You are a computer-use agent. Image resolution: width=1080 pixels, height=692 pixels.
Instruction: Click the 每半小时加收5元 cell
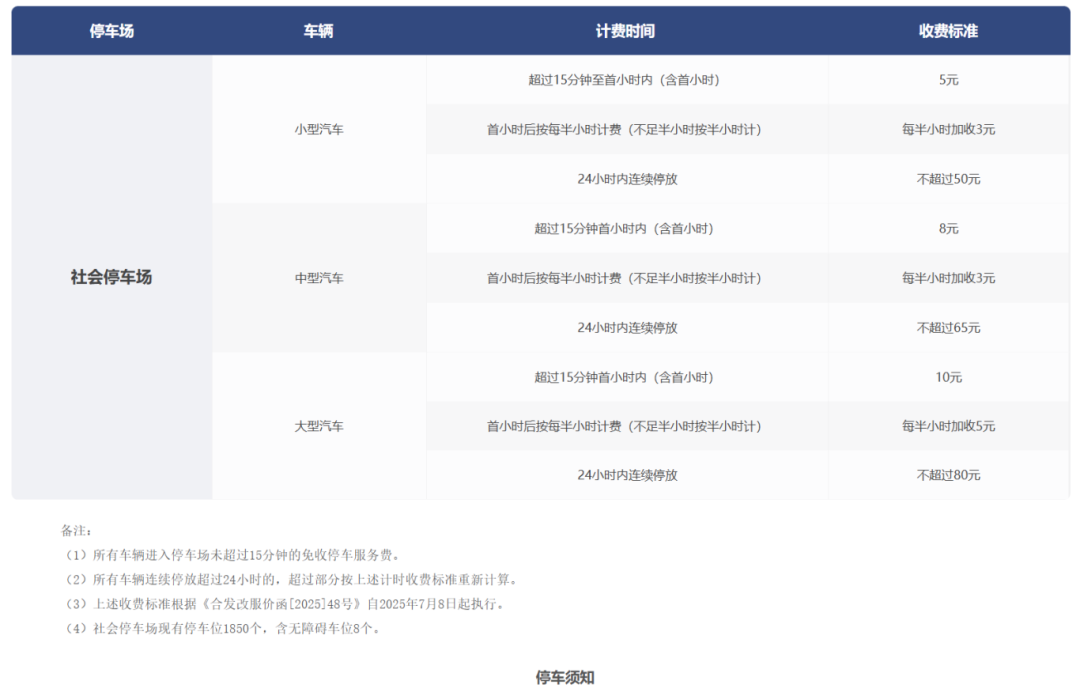(x=948, y=426)
